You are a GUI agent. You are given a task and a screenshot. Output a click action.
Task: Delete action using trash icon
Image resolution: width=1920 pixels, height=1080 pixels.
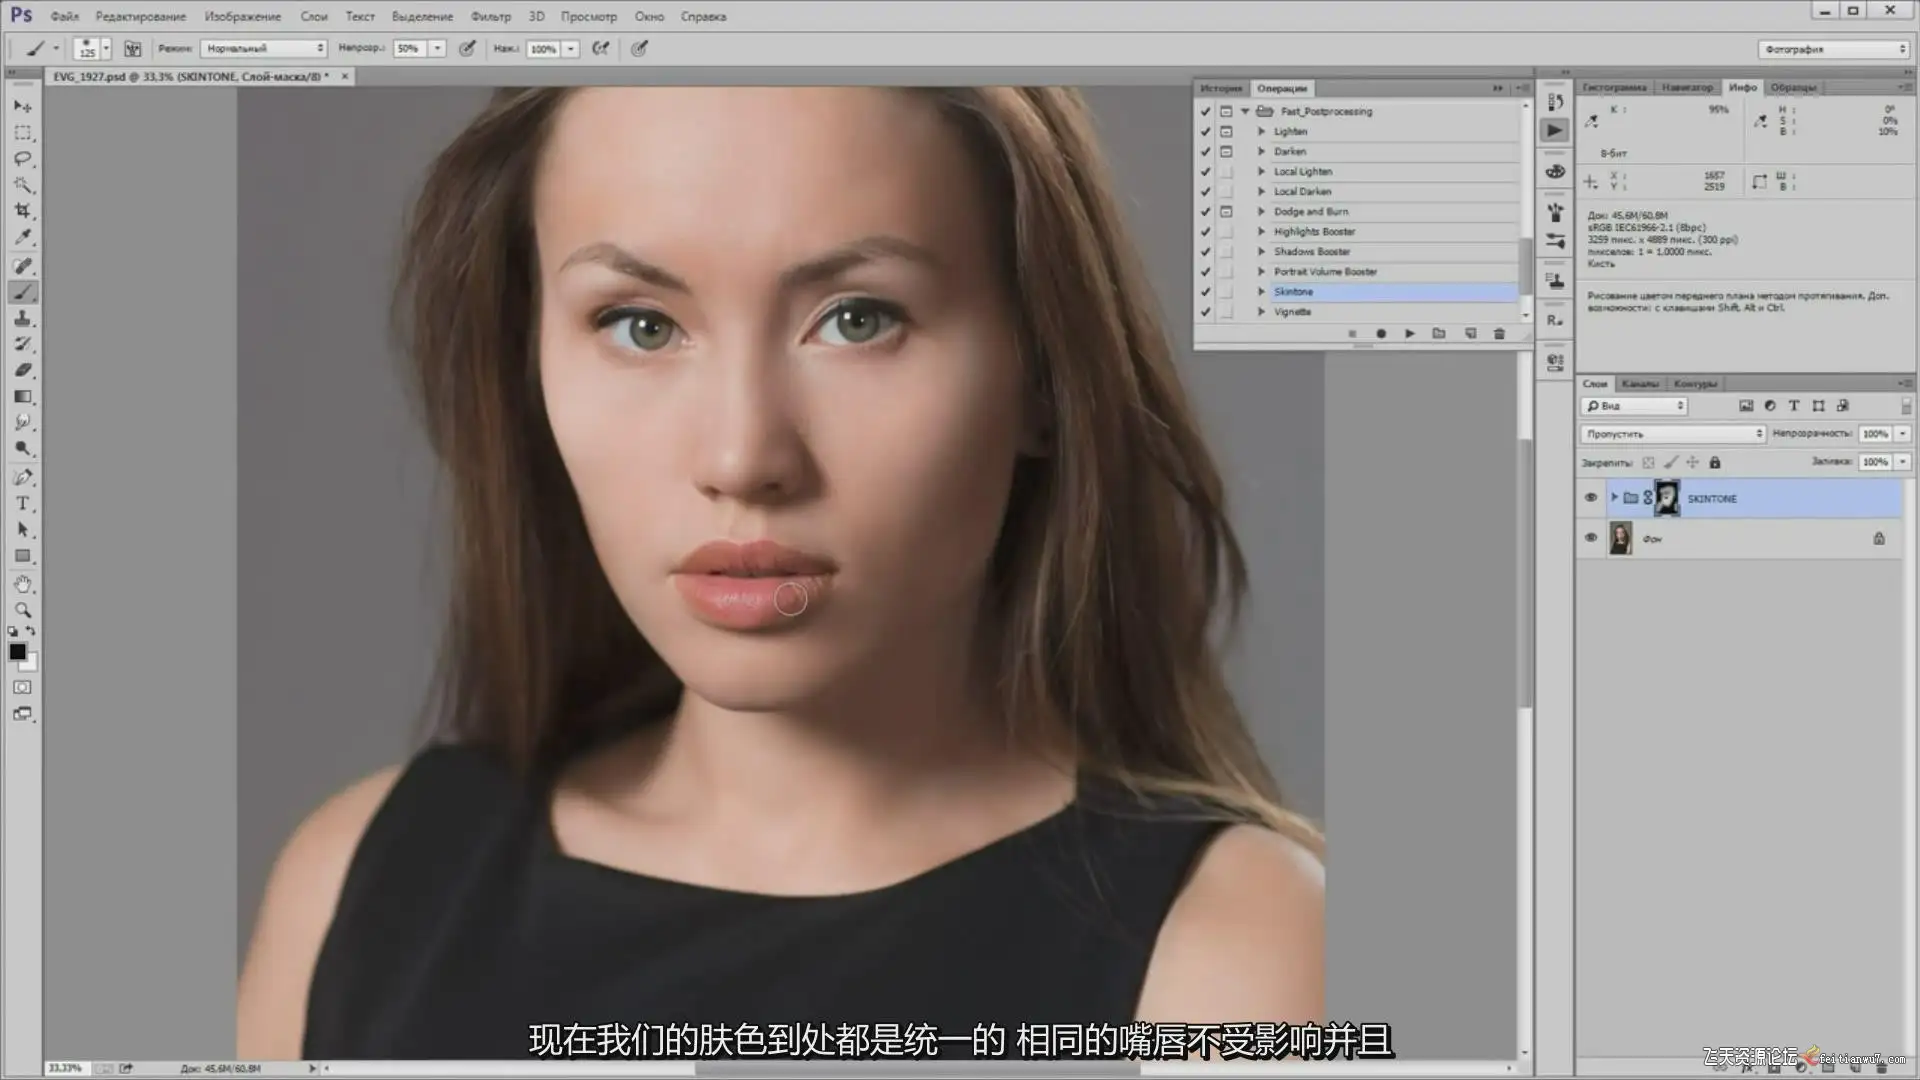(1498, 334)
